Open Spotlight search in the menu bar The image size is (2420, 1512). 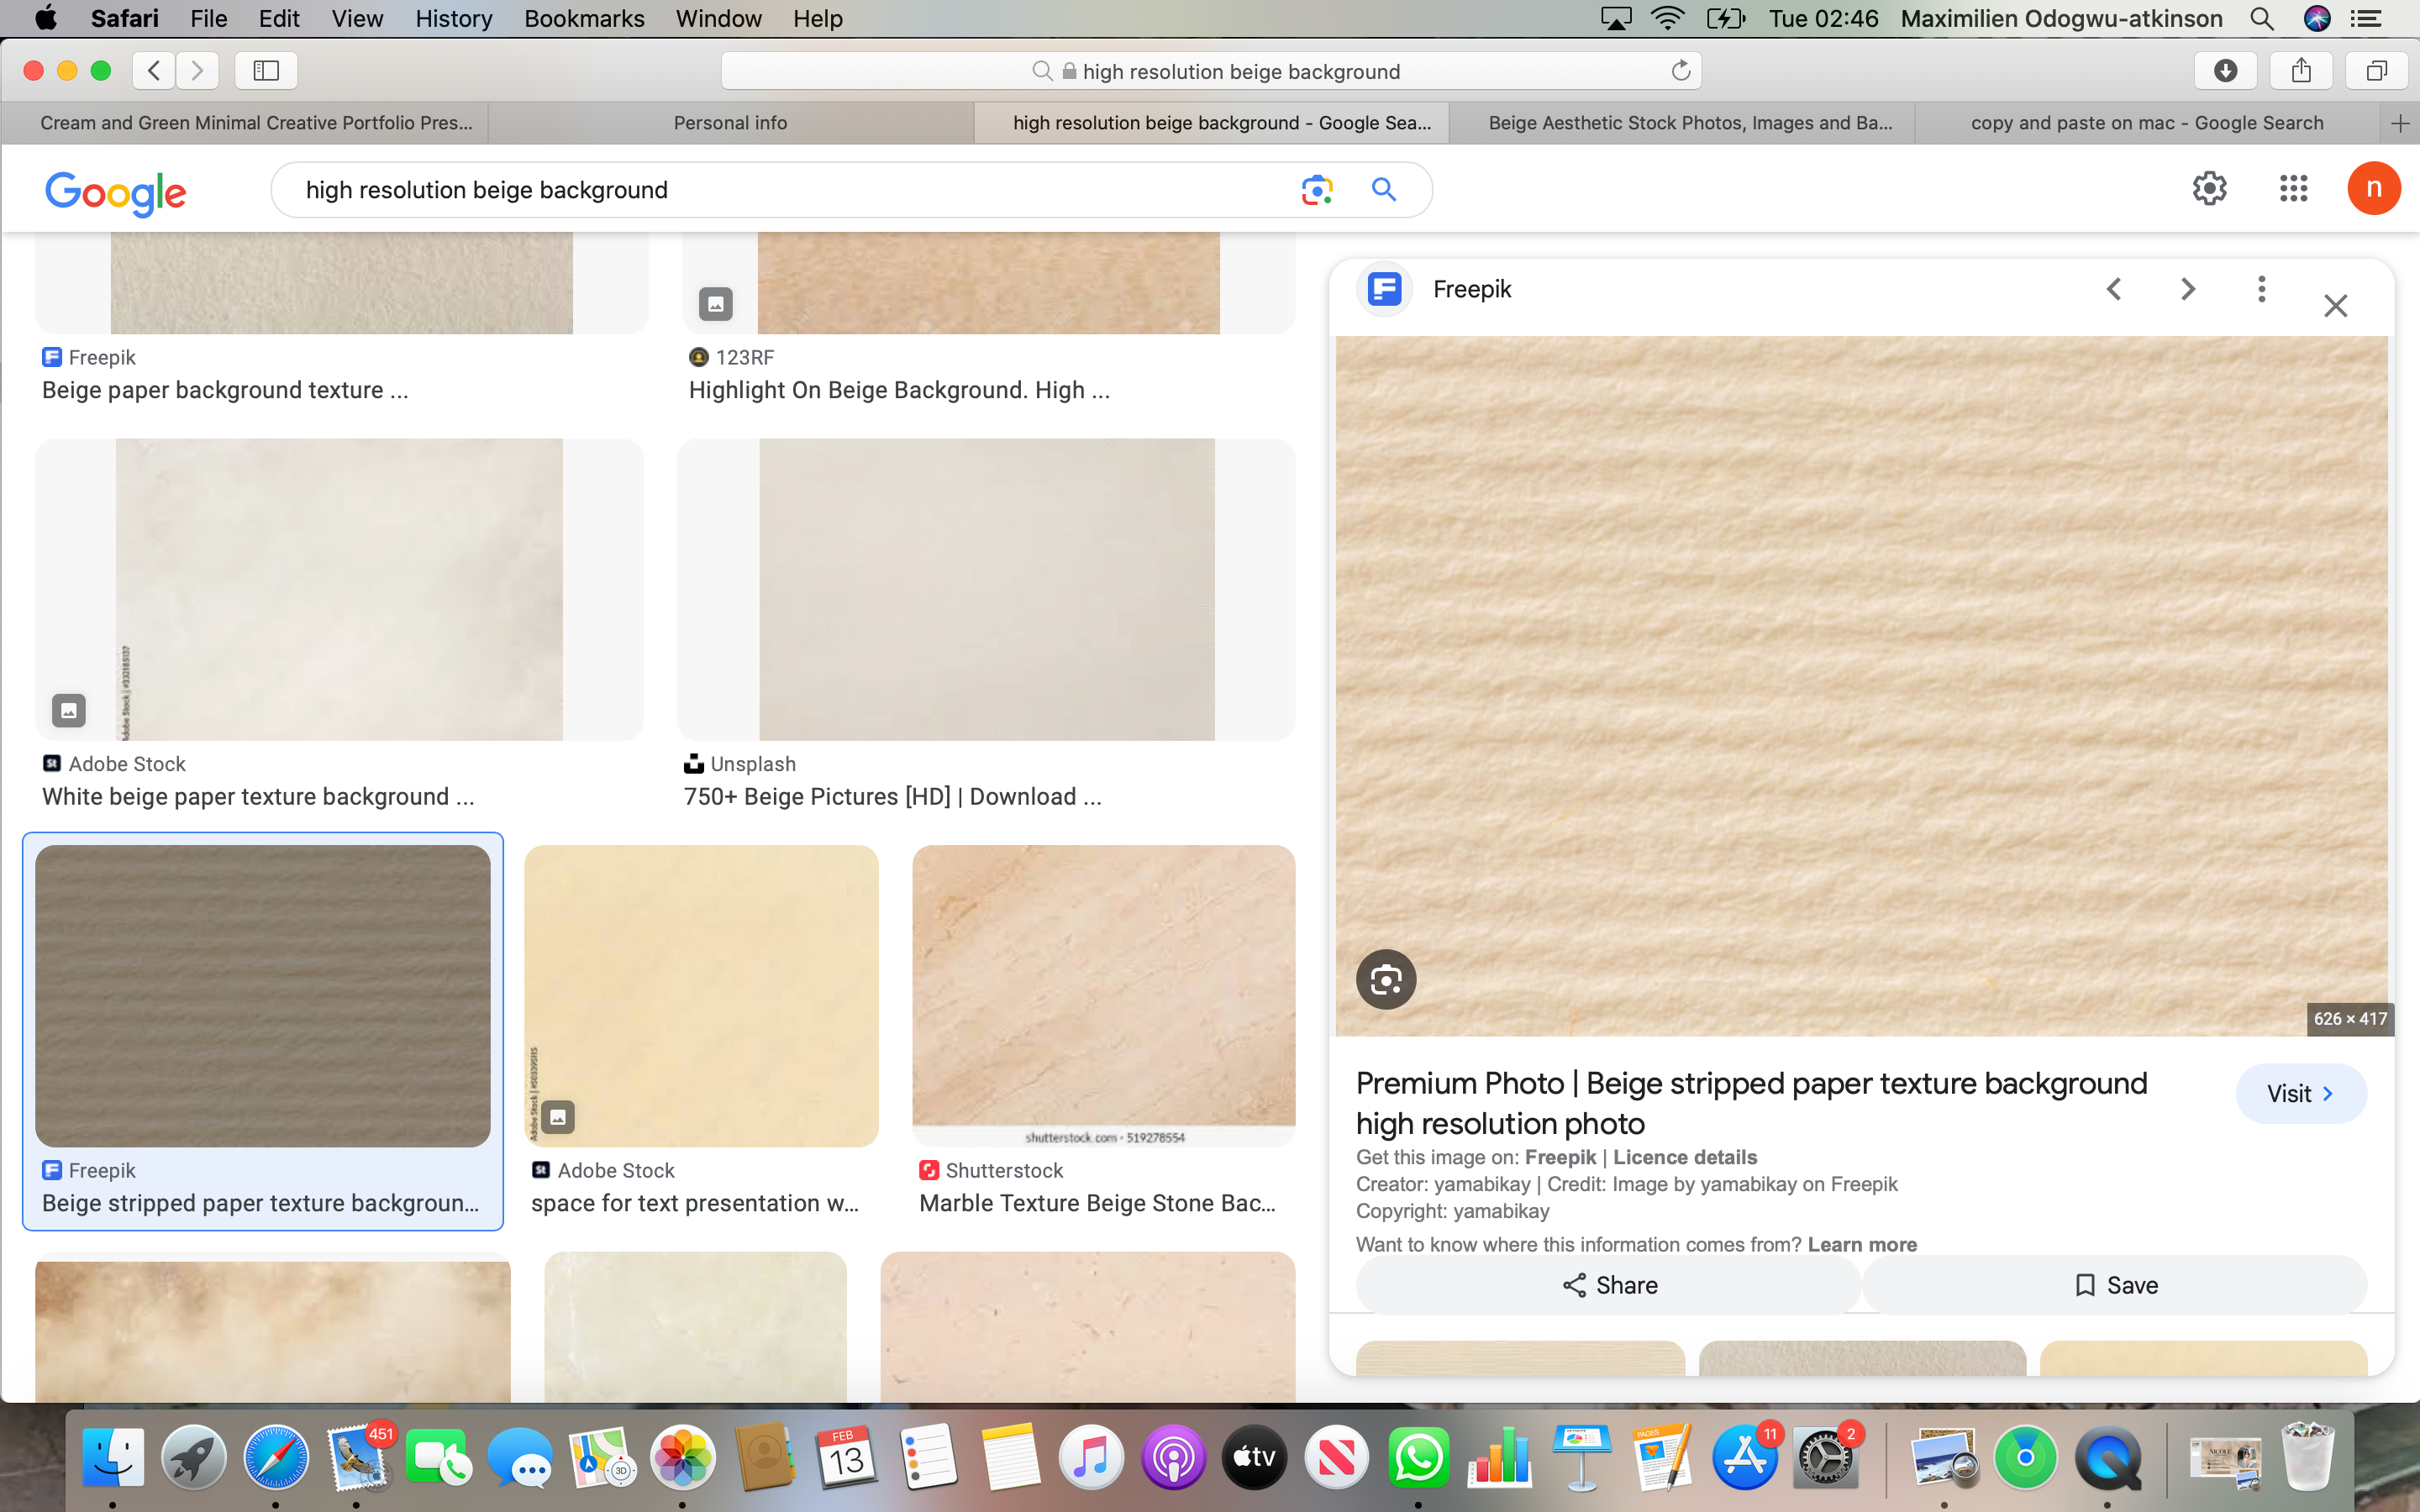click(2262, 18)
